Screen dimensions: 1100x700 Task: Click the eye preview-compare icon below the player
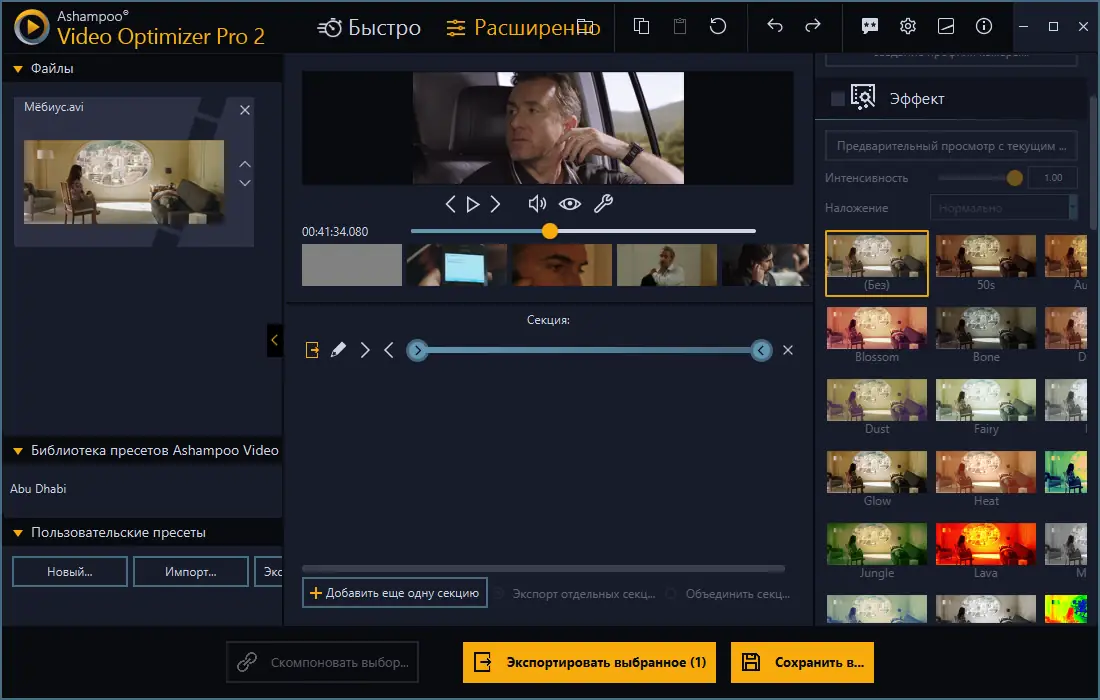[570, 203]
